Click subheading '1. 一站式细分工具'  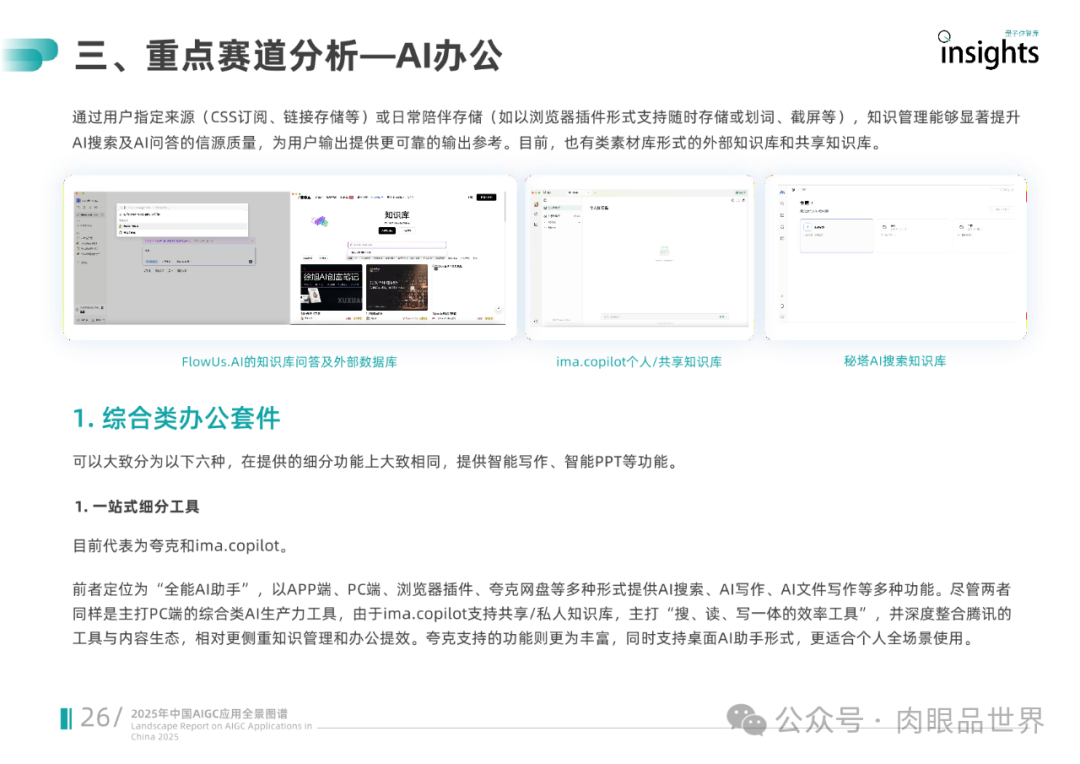(x=136, y=507)
